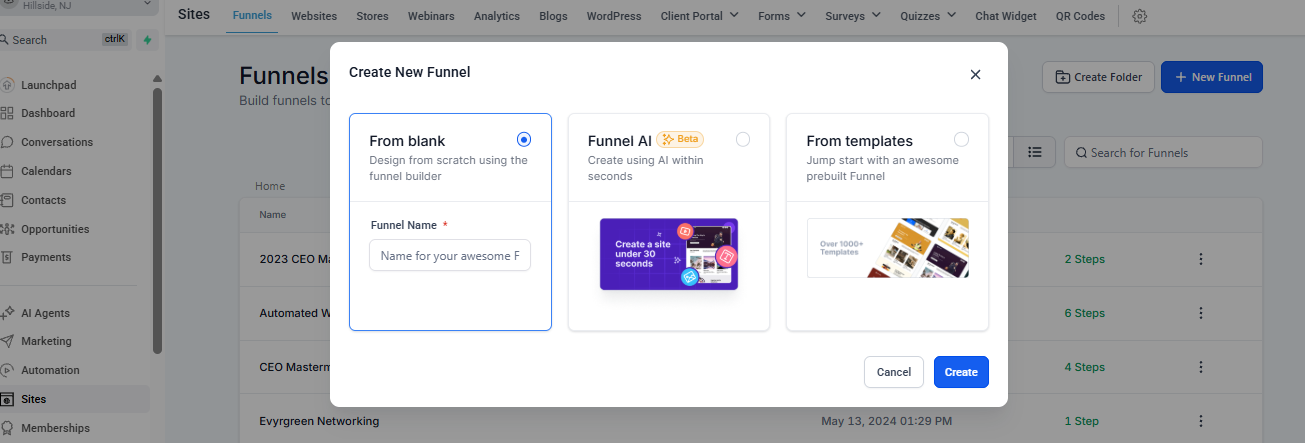
Task: Select the From templates radio option
Action: tap(961, 140)
